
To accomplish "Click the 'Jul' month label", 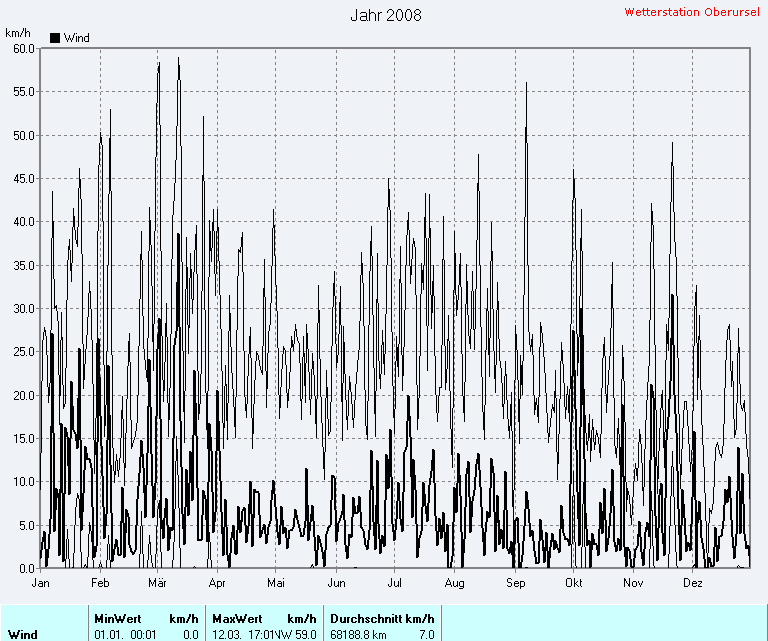I will coord(394,583).
